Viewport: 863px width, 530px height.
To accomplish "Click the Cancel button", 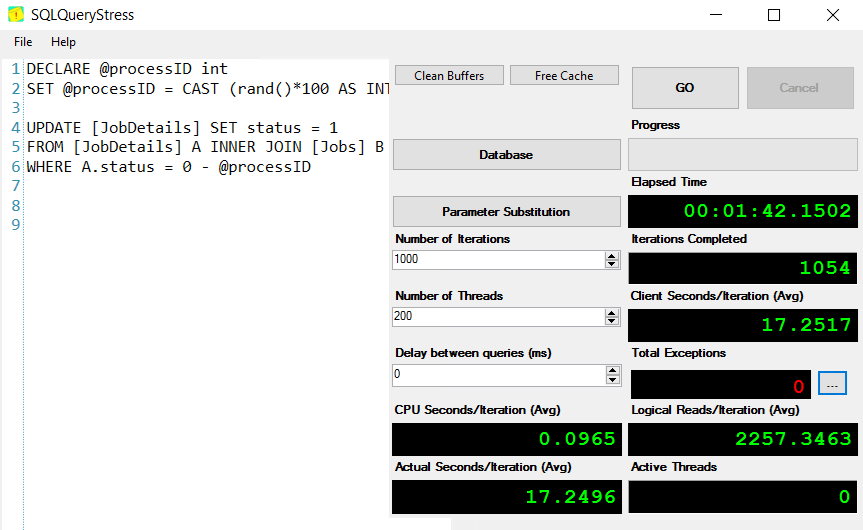I will point(798,88).
